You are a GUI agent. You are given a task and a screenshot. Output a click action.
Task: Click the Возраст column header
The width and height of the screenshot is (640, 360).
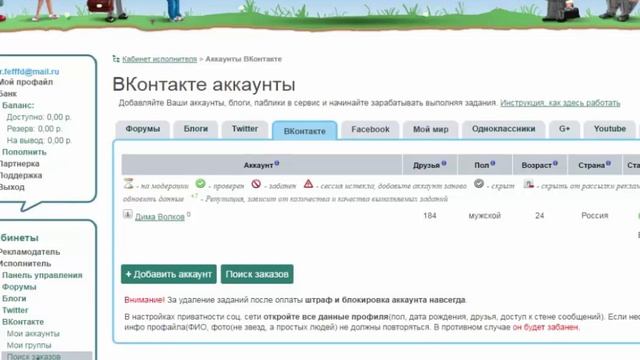pos(540,165)
